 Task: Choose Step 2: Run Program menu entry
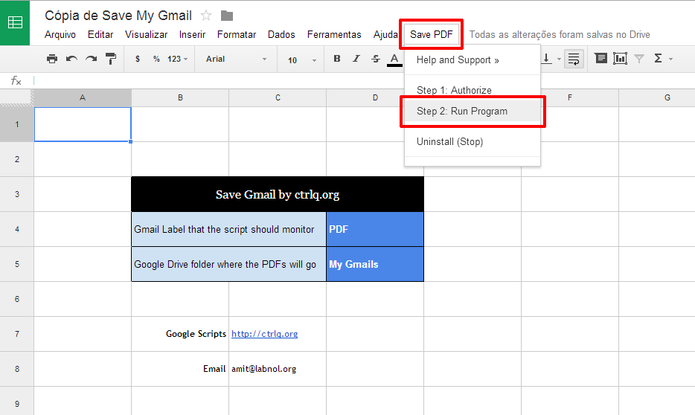472,111
